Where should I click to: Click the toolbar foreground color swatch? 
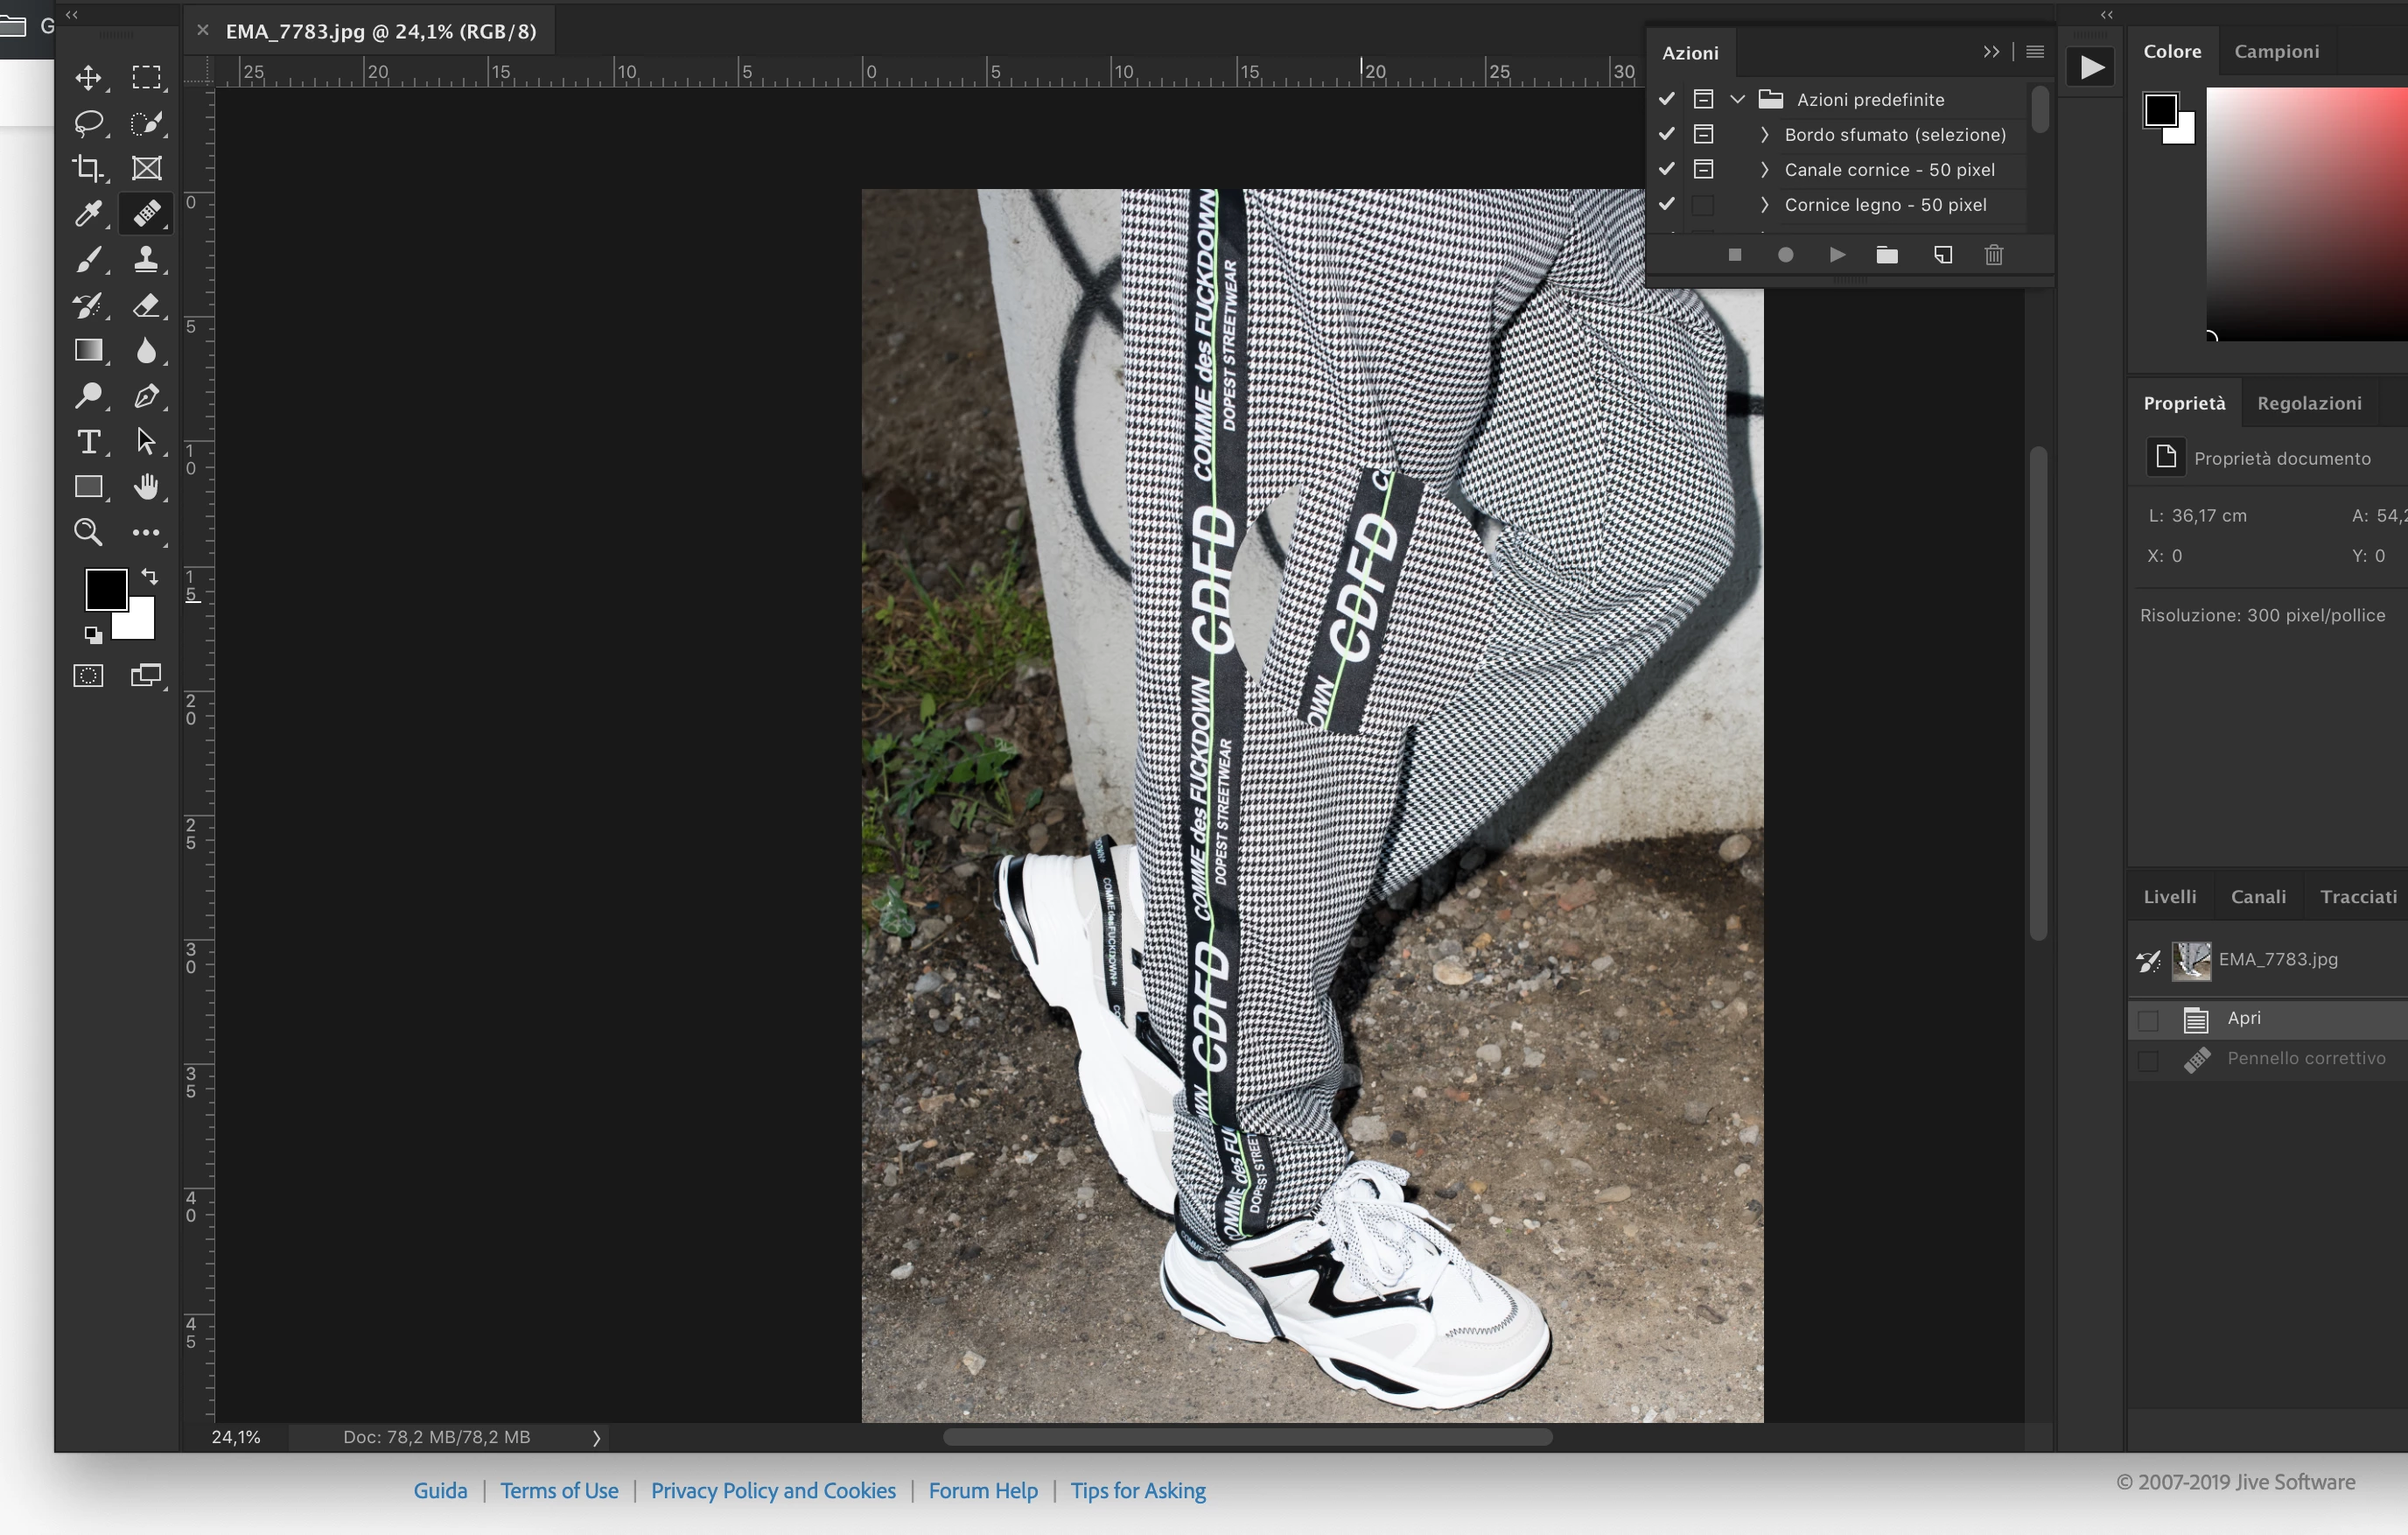(x=105, y=589)
